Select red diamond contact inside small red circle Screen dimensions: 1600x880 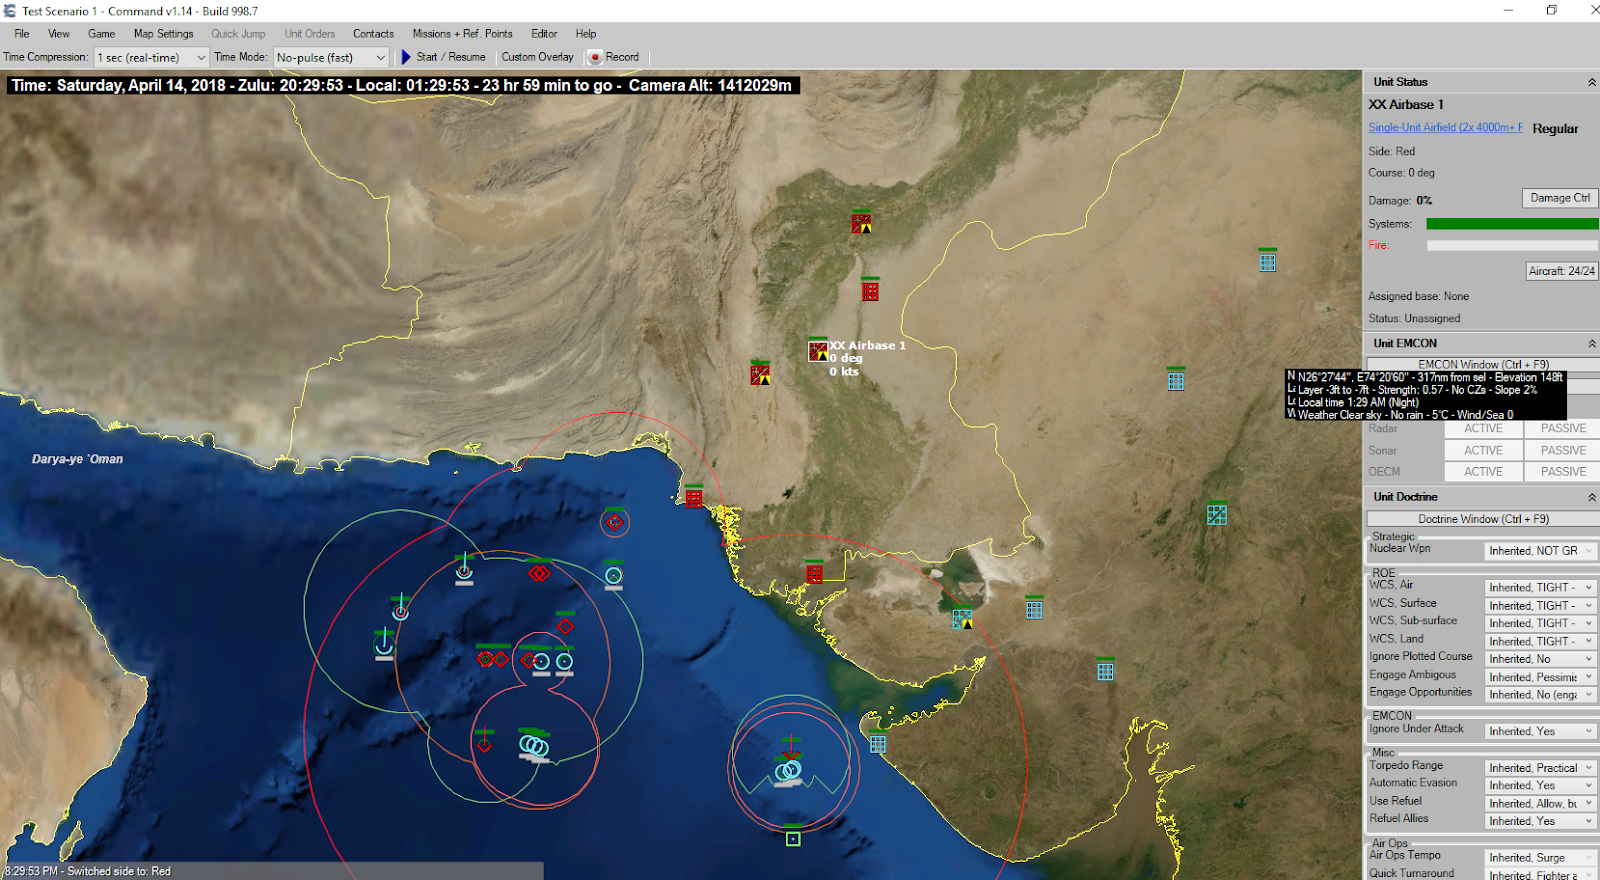click(615, 522)
